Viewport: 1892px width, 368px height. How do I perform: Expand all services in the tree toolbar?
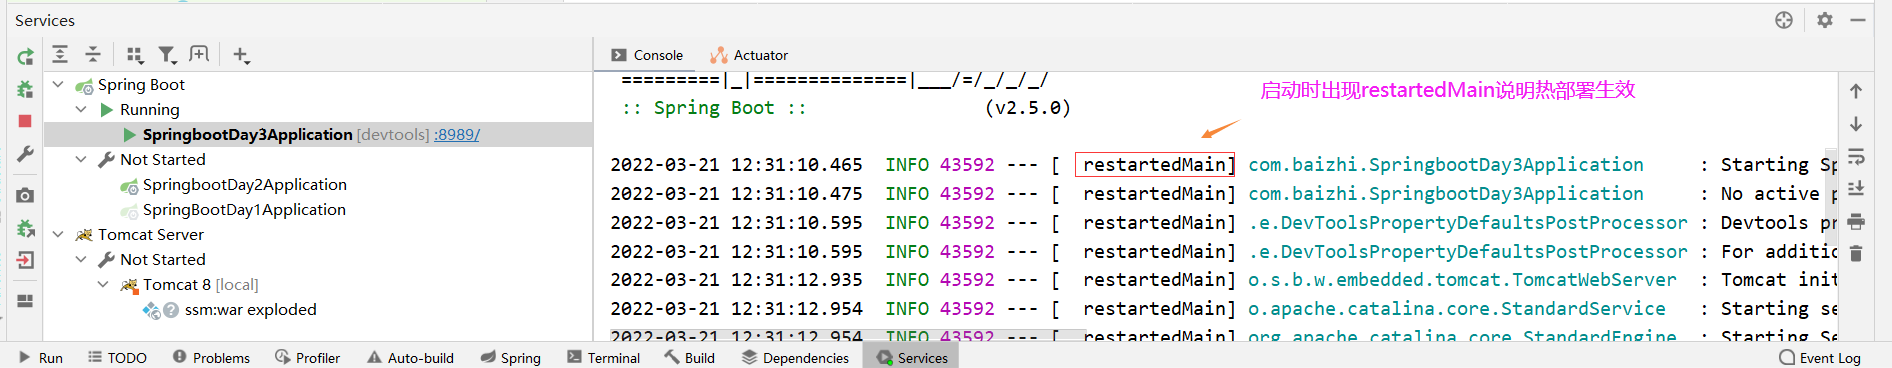(x=60, y=55)
